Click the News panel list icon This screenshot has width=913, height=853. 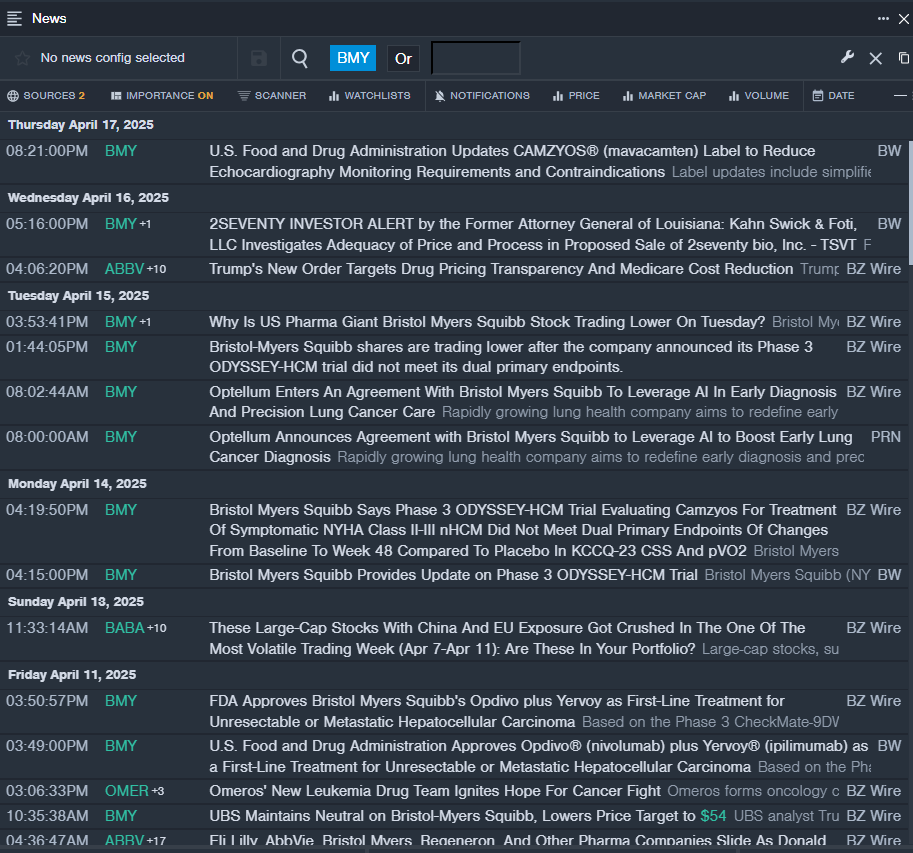tap(15, 18)
